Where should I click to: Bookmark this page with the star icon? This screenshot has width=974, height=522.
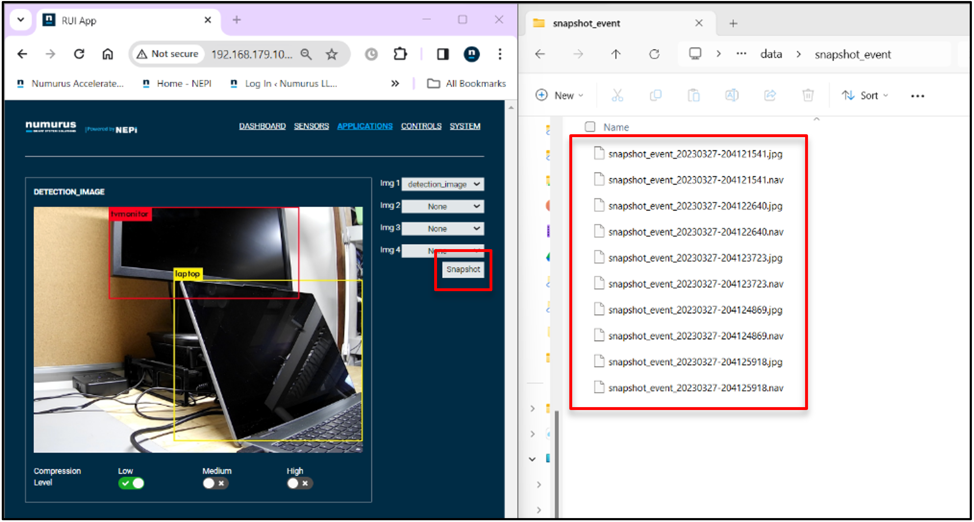coord(332,54)
